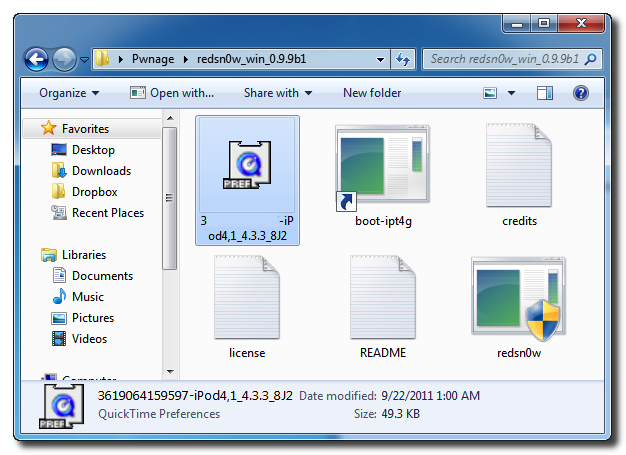Click Open with... in toolbar
This screenshot has width=626, height=455.
click(x=172, y=93)
